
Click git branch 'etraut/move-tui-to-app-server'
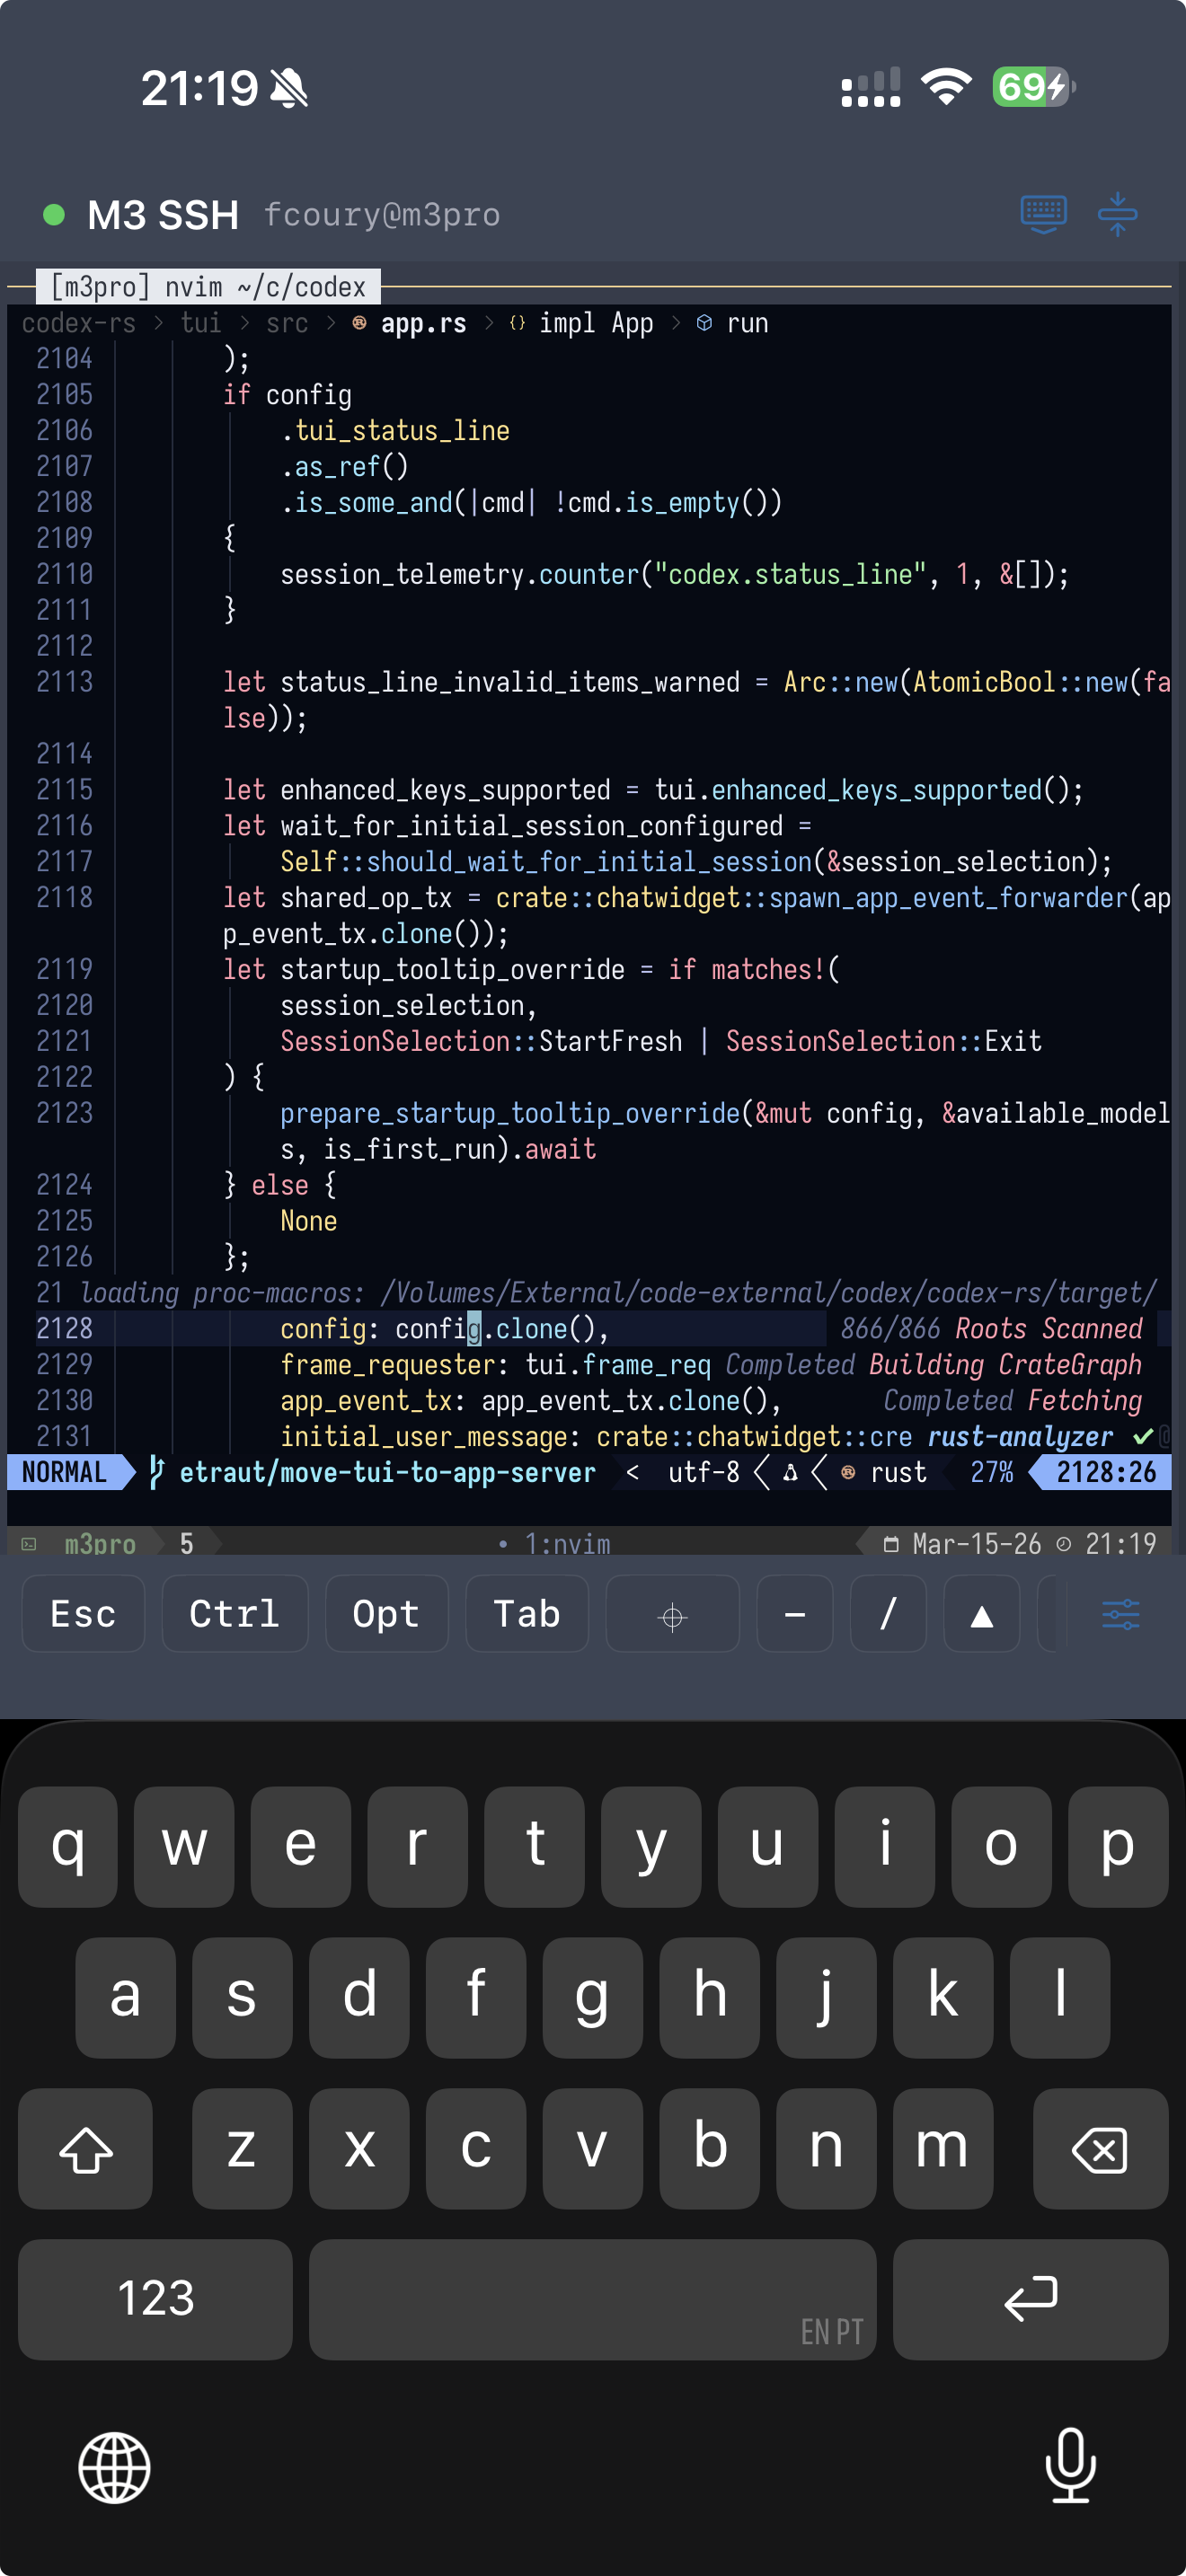click(x=387, y=1472)
